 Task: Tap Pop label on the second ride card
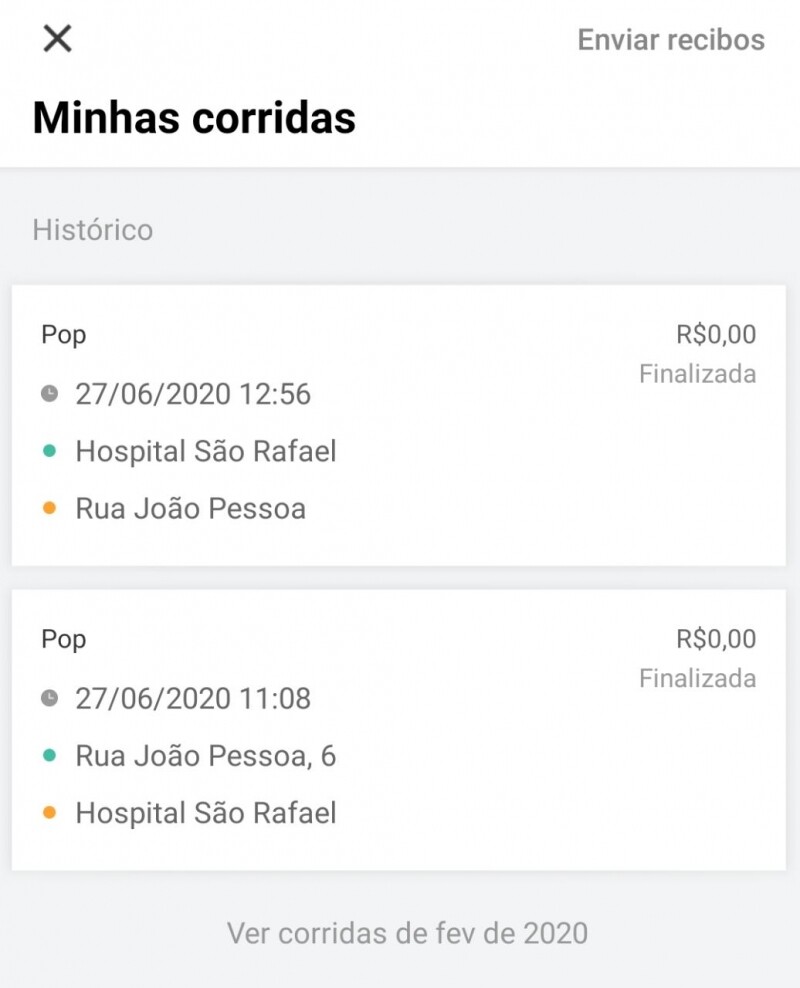(x=64, y=639)
